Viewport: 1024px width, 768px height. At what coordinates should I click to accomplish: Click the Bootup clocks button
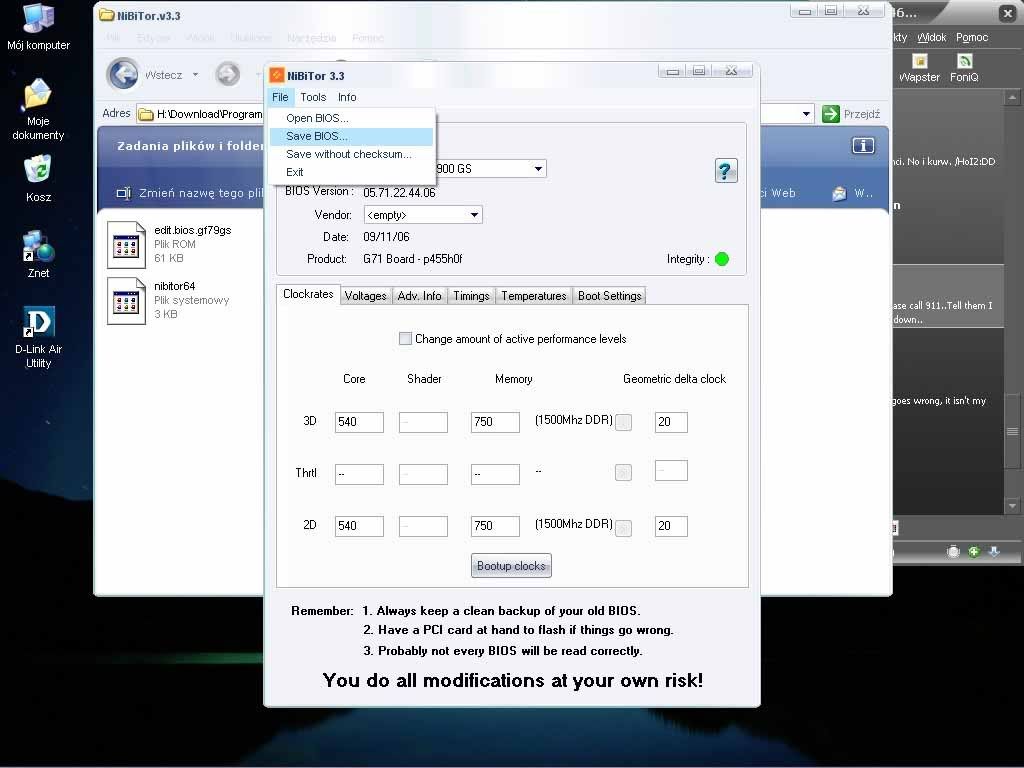click(511, 566)
